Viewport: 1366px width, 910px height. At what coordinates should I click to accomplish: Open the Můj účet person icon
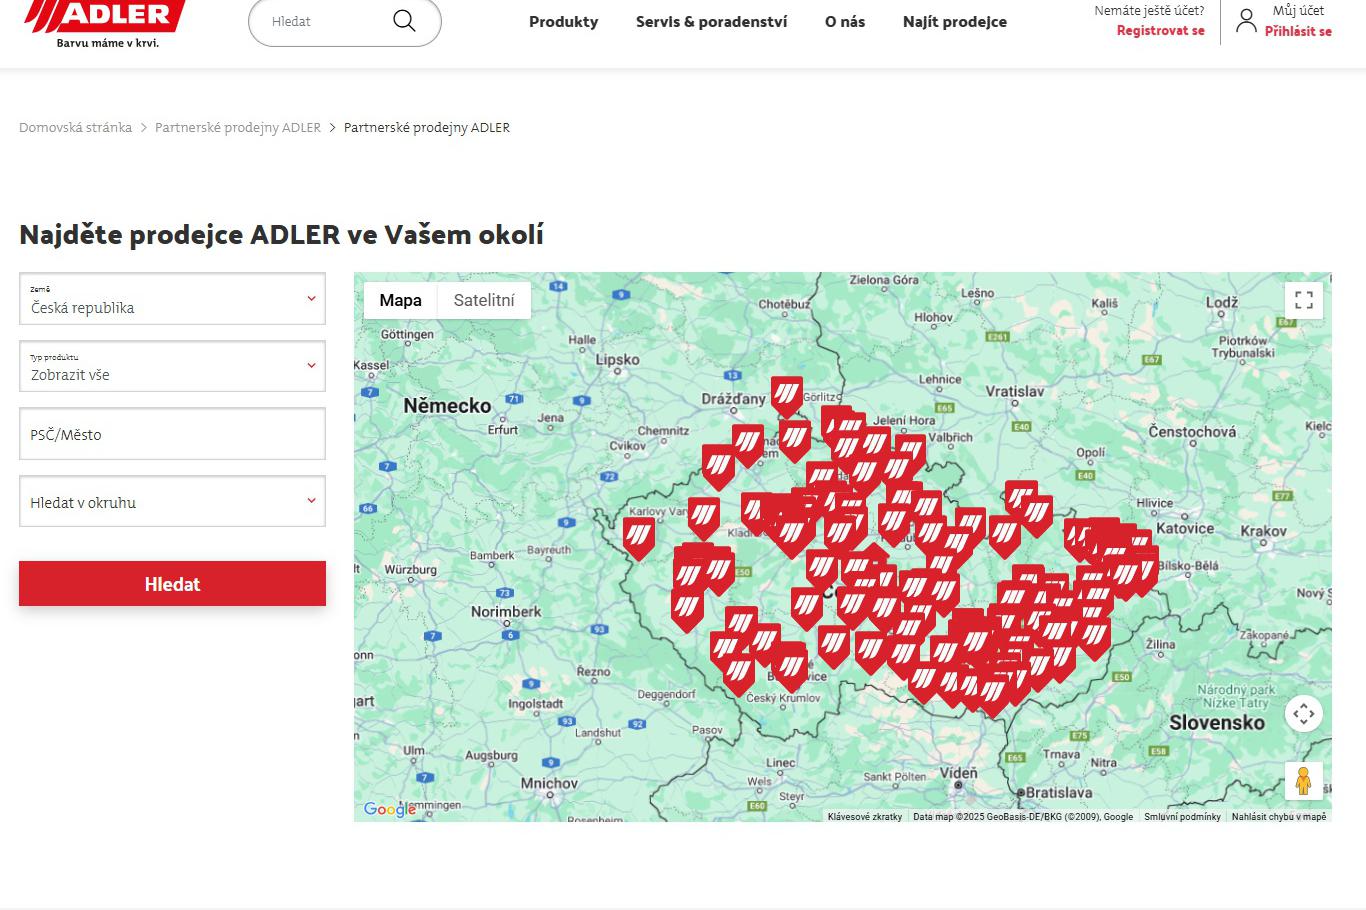pyautogui.click(x=1246, y=20)
